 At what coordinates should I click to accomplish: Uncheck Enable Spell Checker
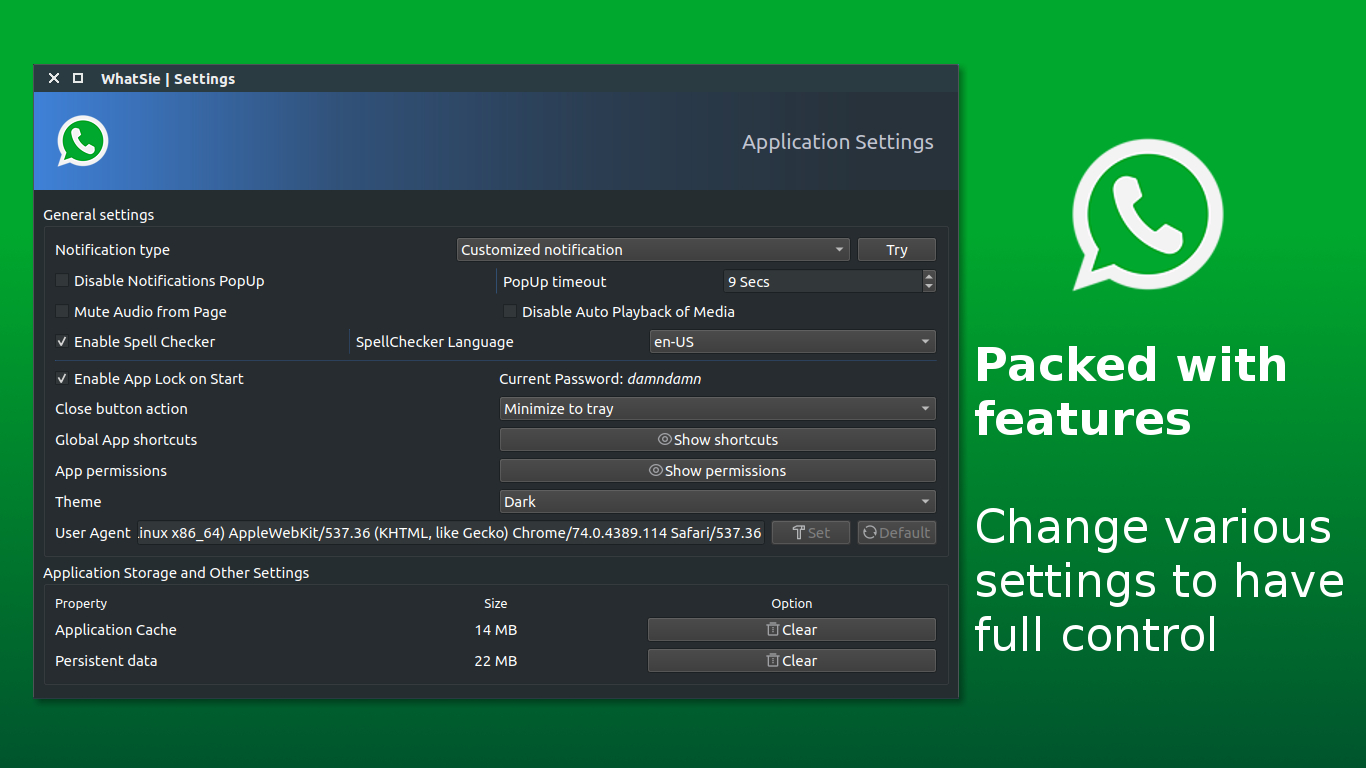[x=62, y=342]
